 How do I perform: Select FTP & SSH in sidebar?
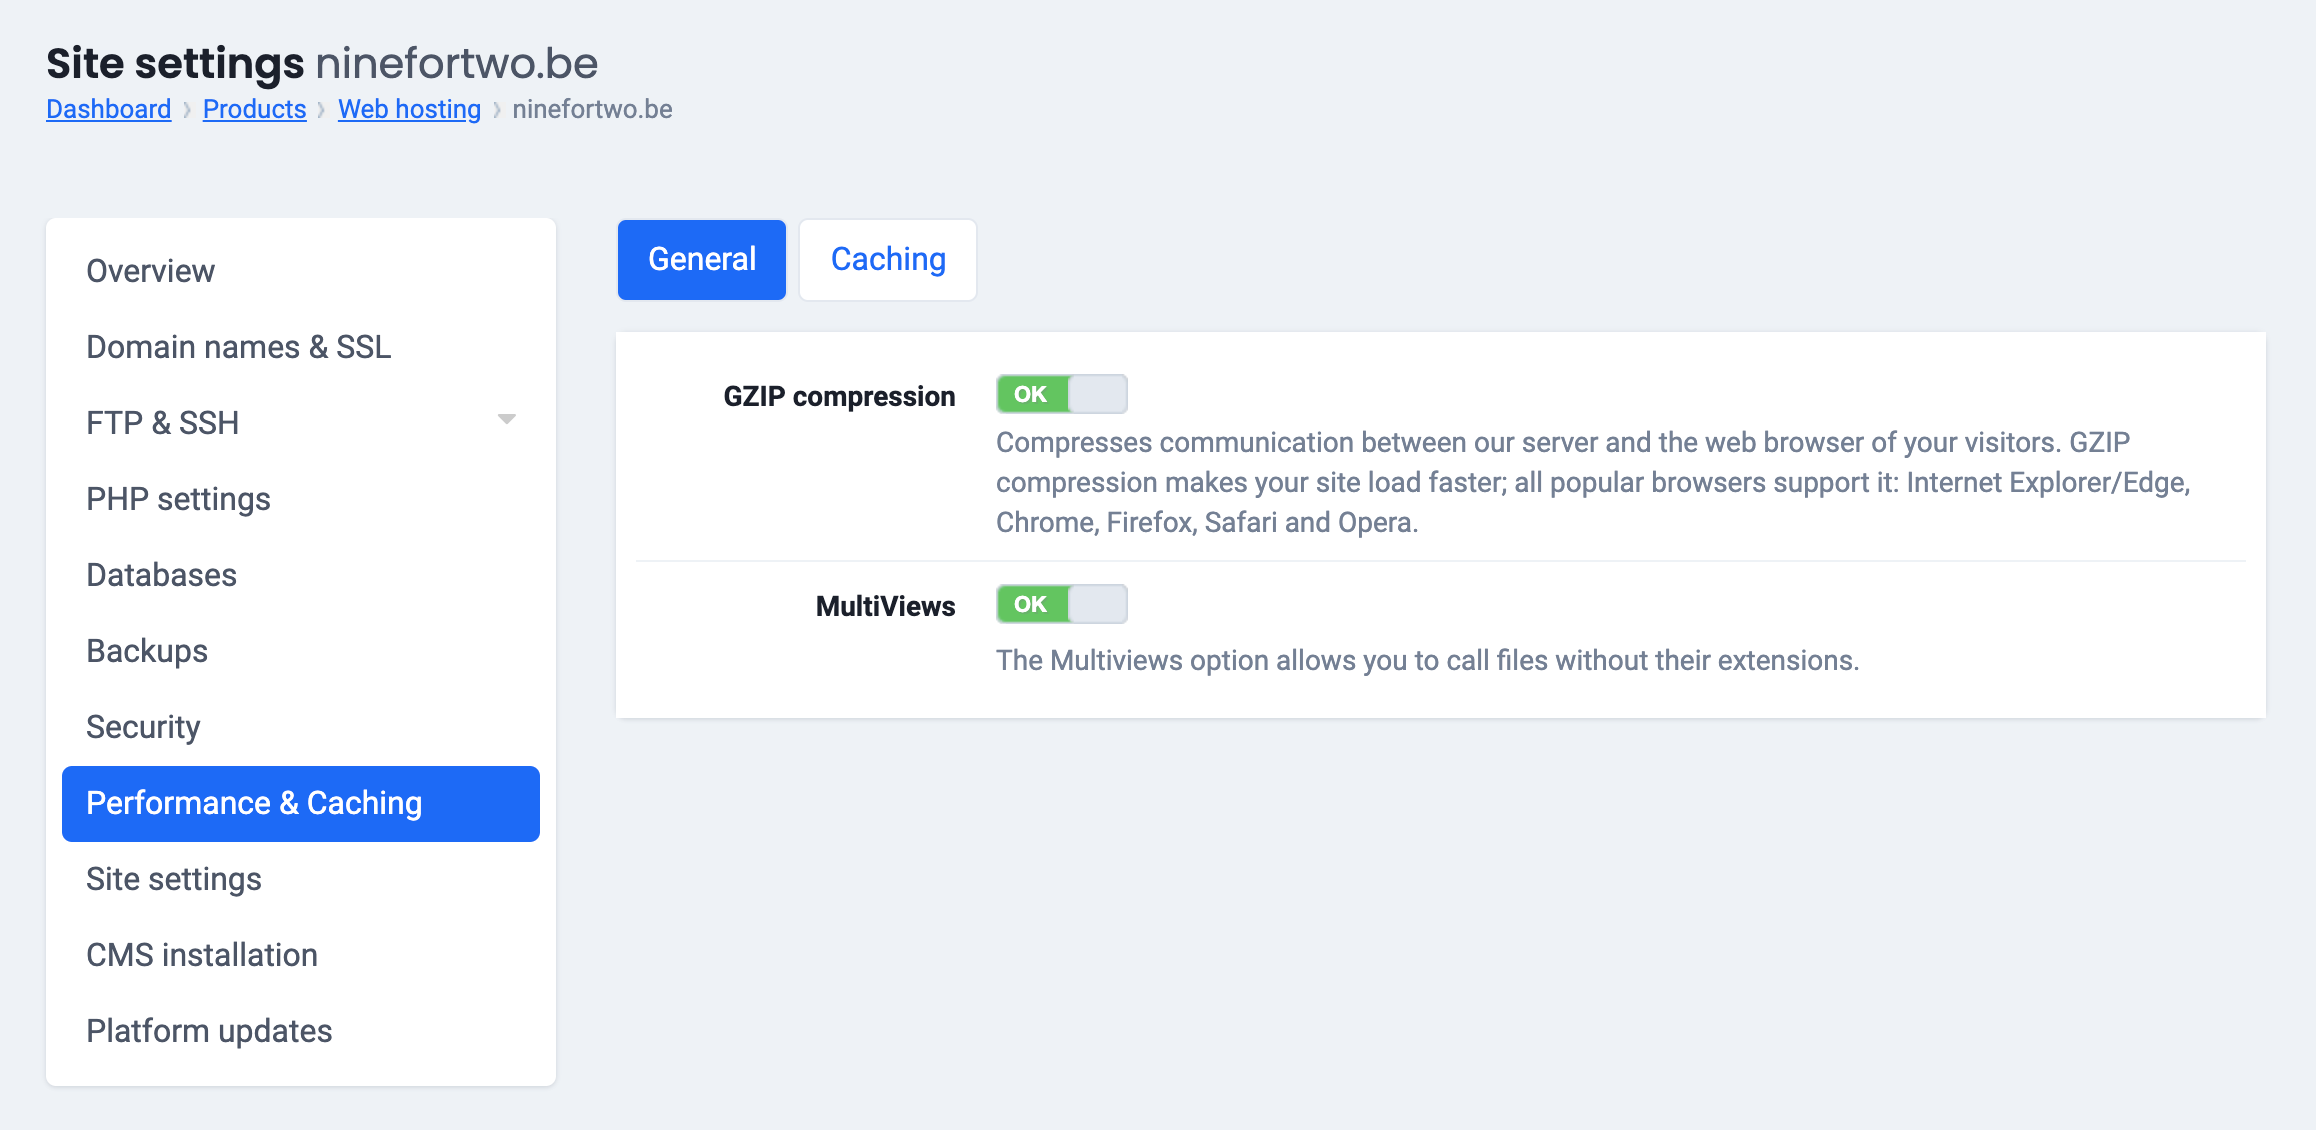tap(162, 423)
